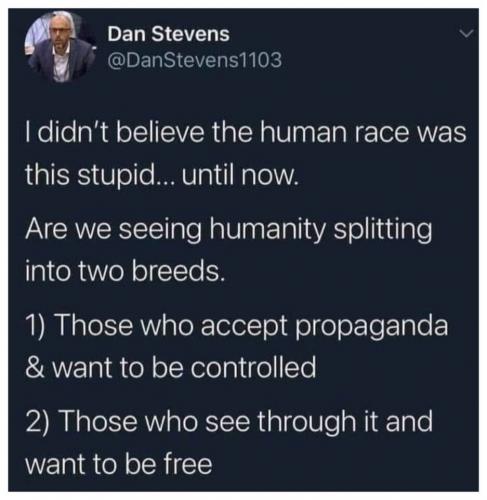Screen dimensions: 487x500
Task: Click the '2)' list number
Action: pos(38,421)
